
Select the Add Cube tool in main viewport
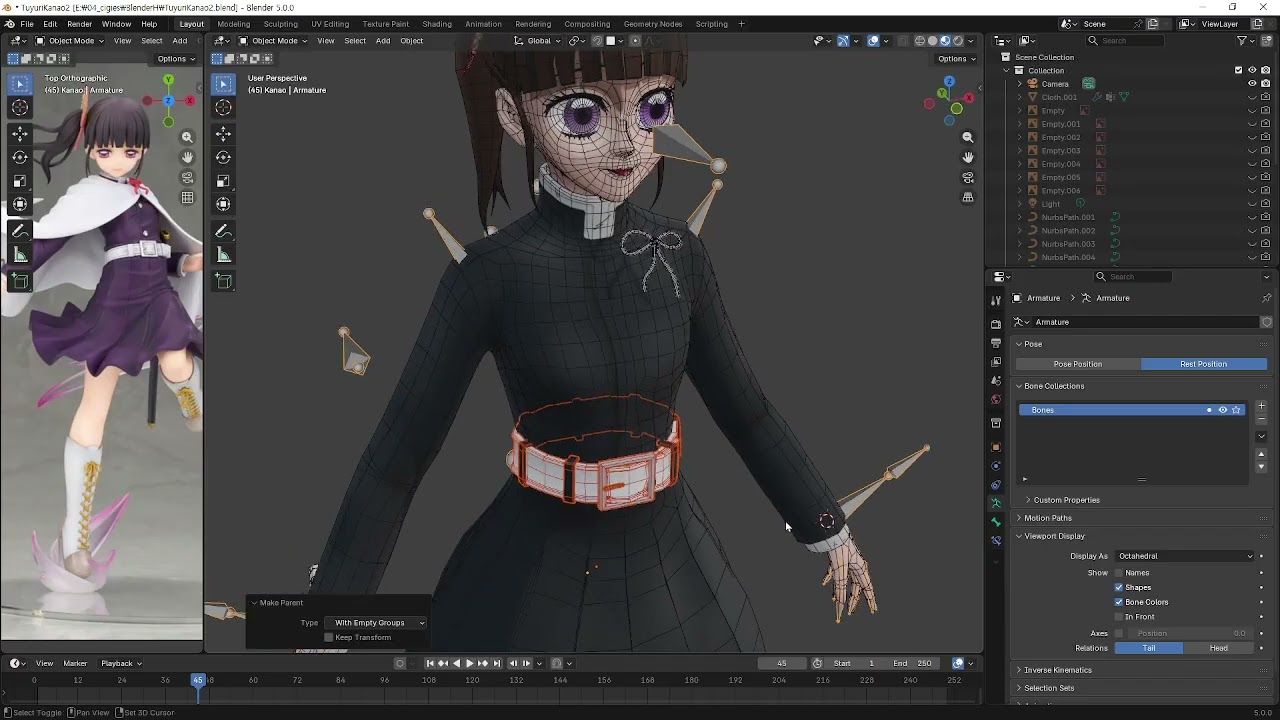[224, 281]
